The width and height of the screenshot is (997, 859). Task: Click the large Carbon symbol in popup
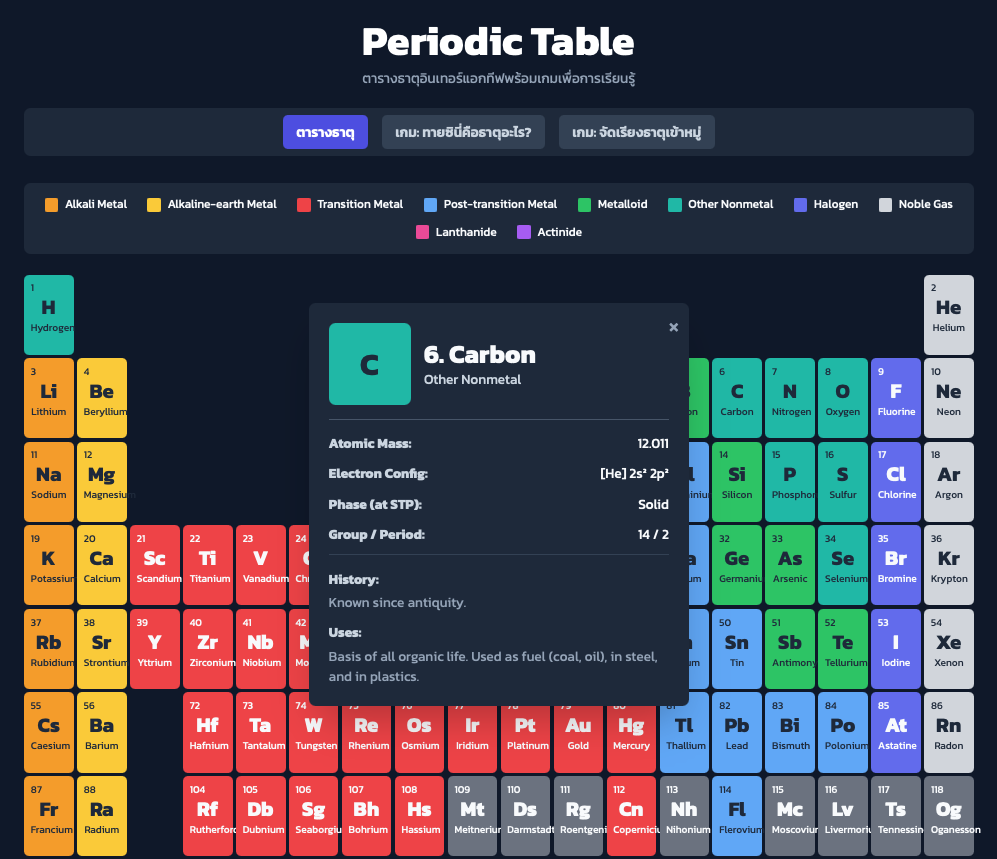(369, 364)
